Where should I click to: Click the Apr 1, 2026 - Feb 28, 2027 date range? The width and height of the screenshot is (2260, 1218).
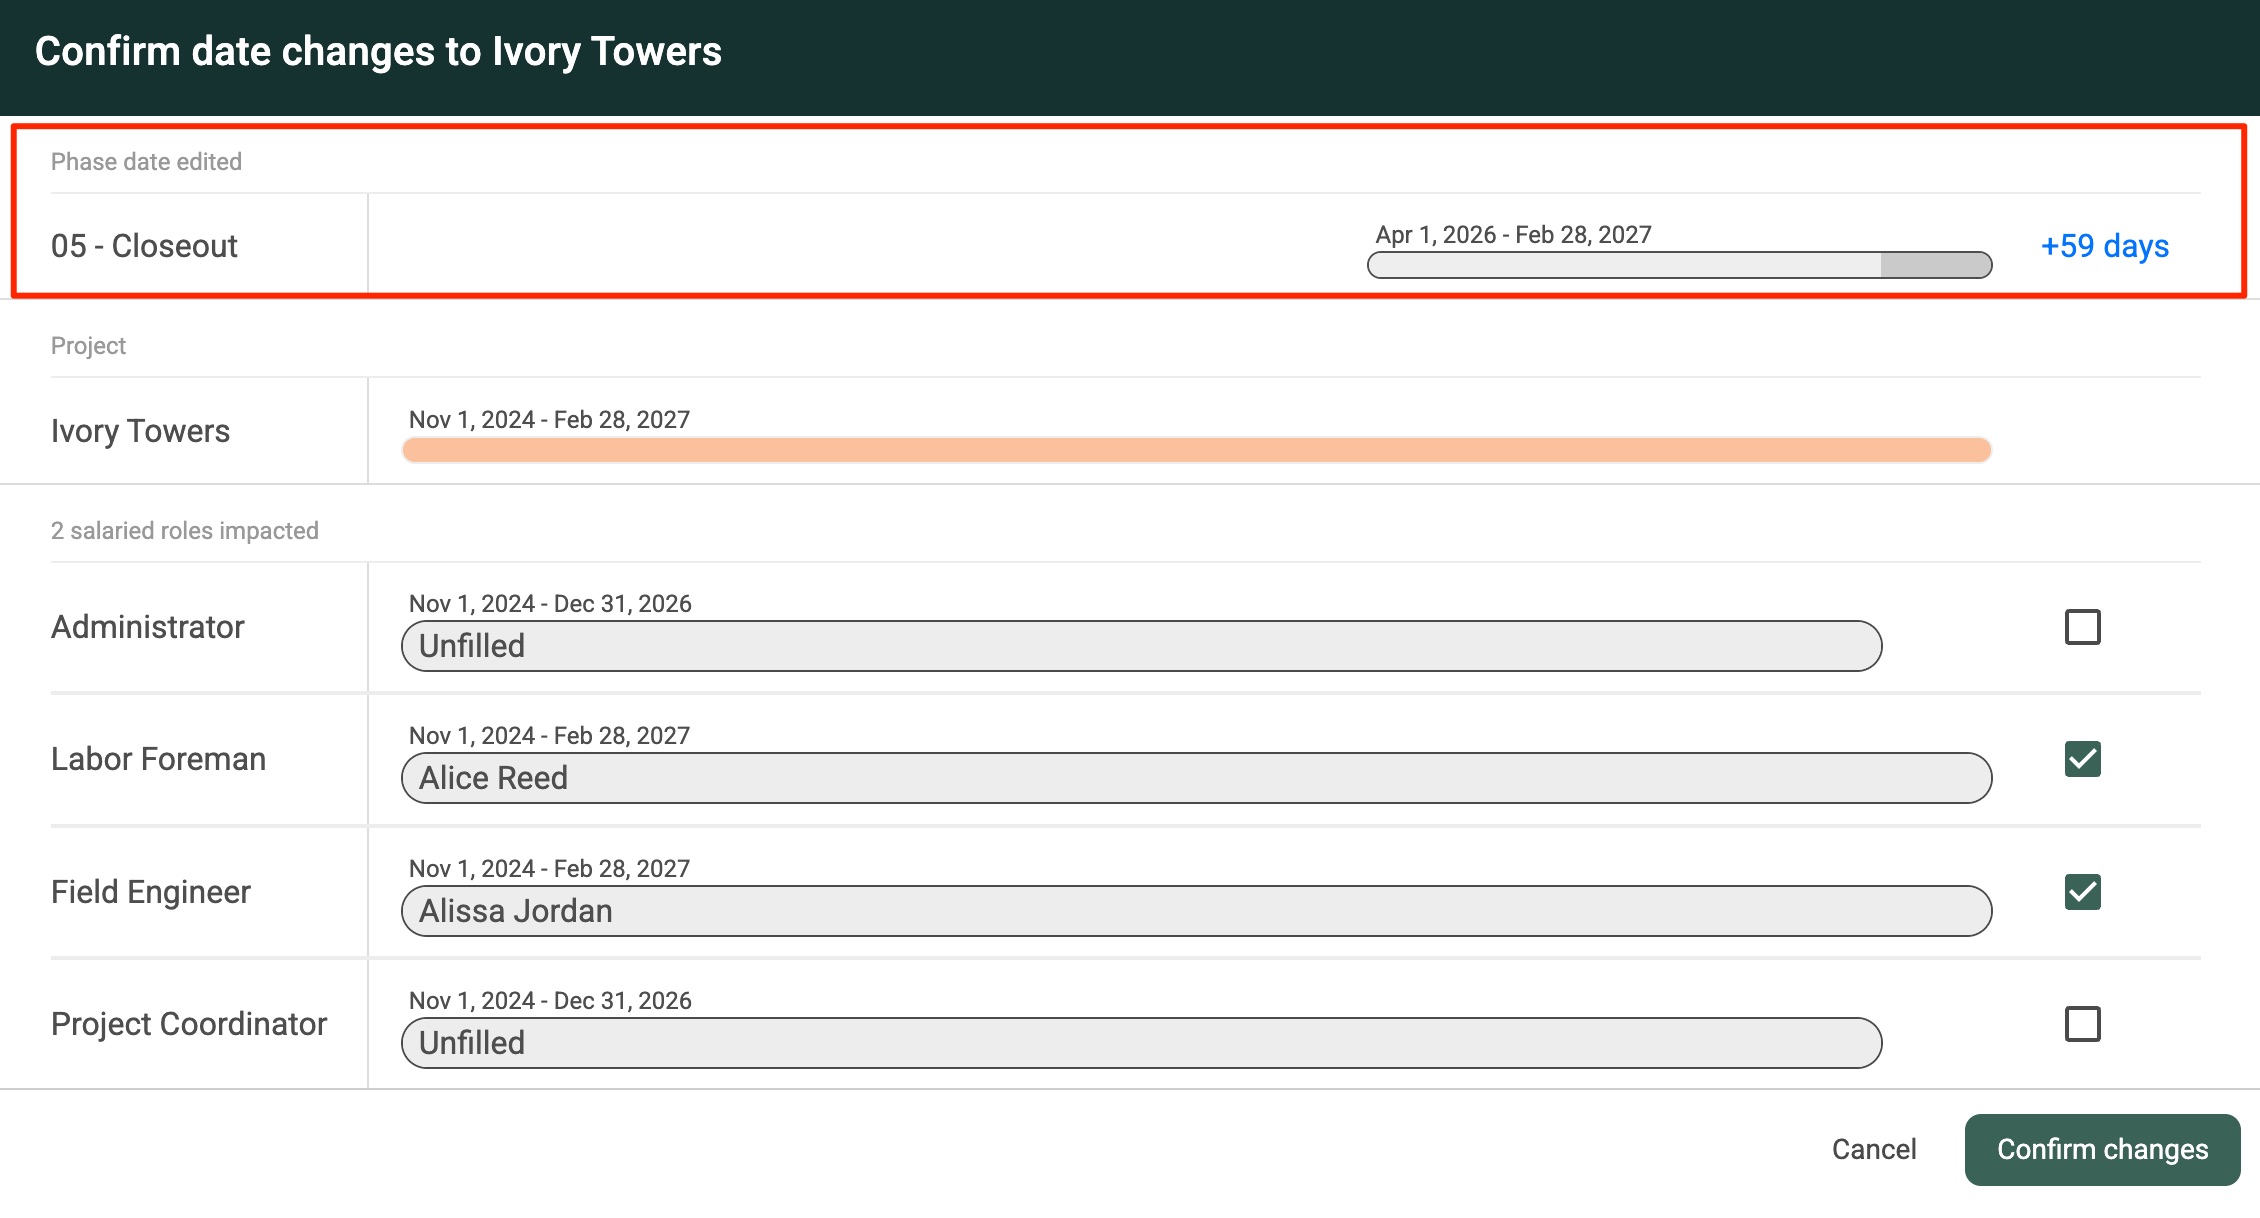coord(1513,235)
